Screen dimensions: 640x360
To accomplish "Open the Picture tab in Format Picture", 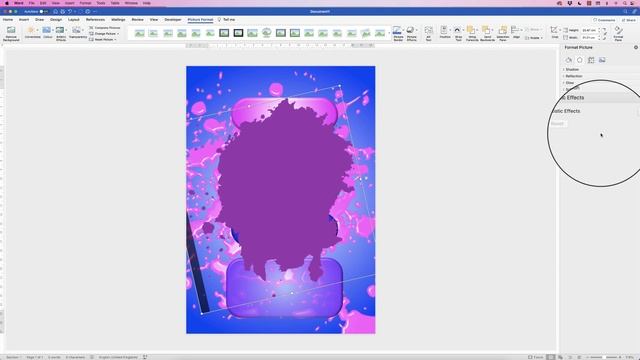I will coord(602,60).
